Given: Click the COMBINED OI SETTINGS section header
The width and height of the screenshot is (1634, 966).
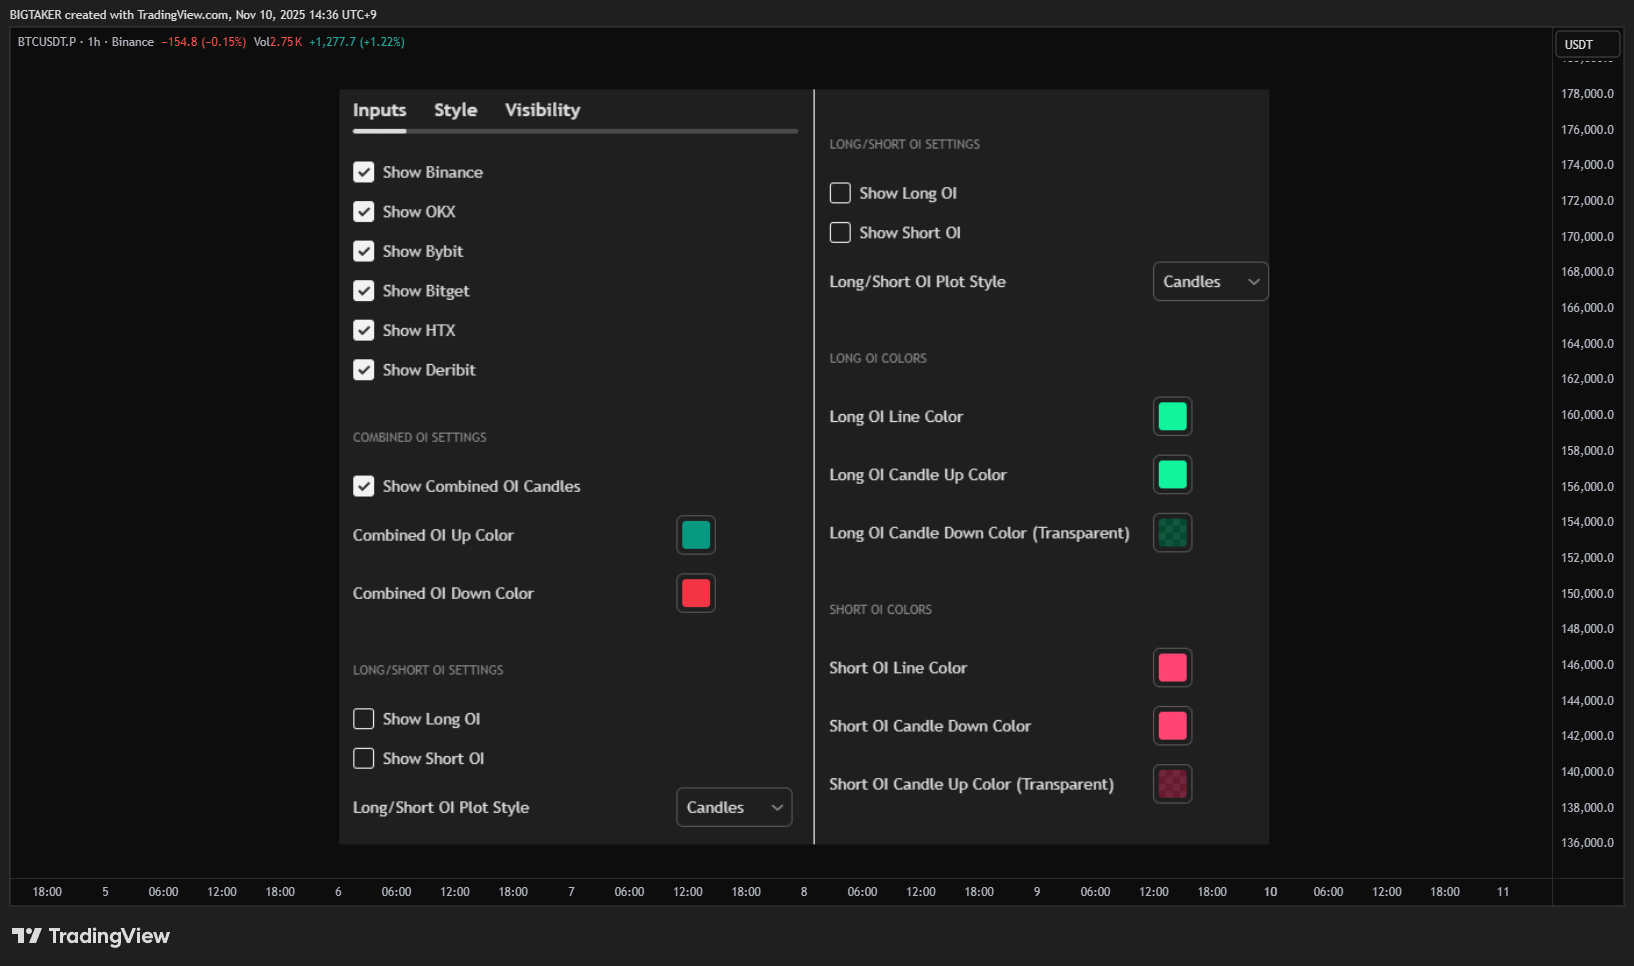Looking at the screenshot, I should (x=420, y=437).
